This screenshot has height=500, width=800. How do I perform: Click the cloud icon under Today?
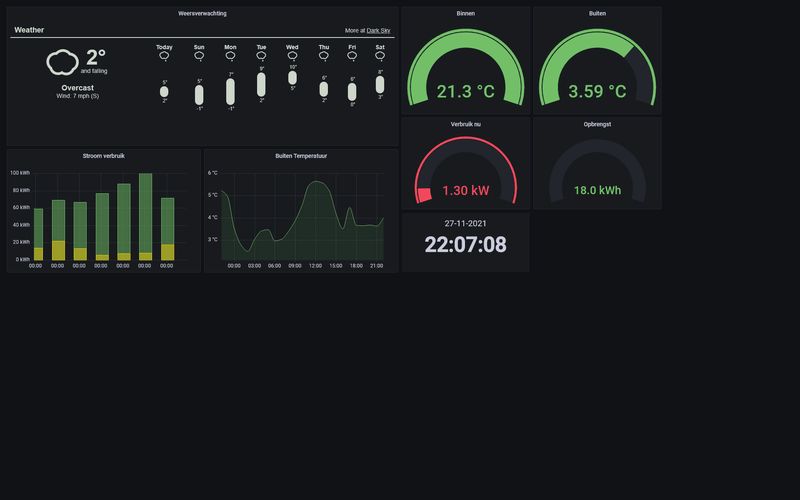point(164,56)
